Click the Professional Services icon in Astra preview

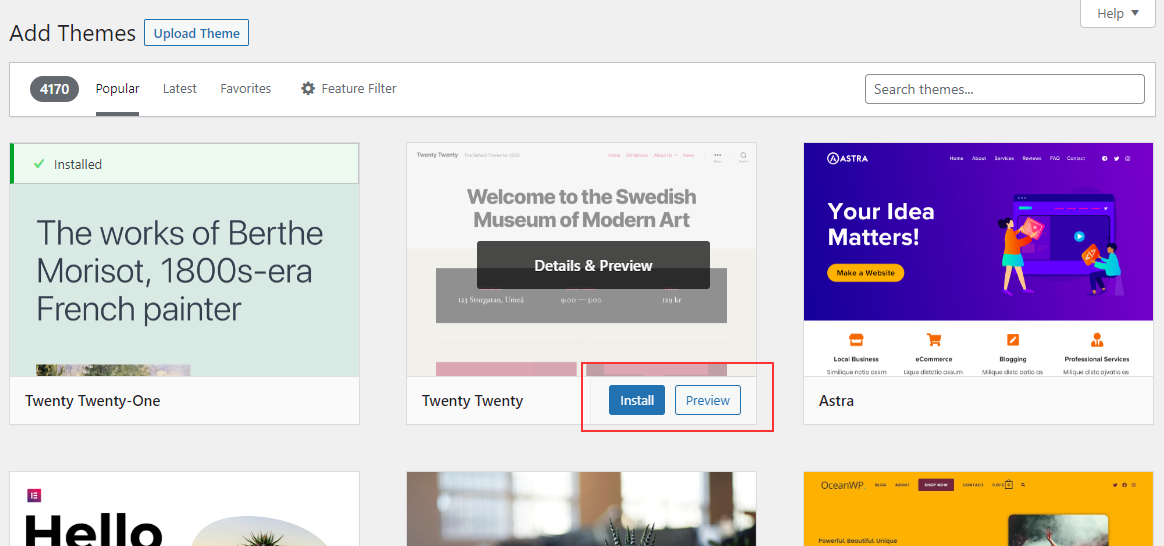click(x=1096, y=340)
